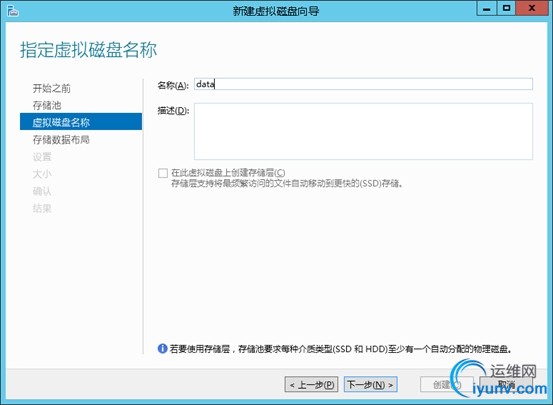
Task: Click the 名称(A) label
Action: click(173, 85)
